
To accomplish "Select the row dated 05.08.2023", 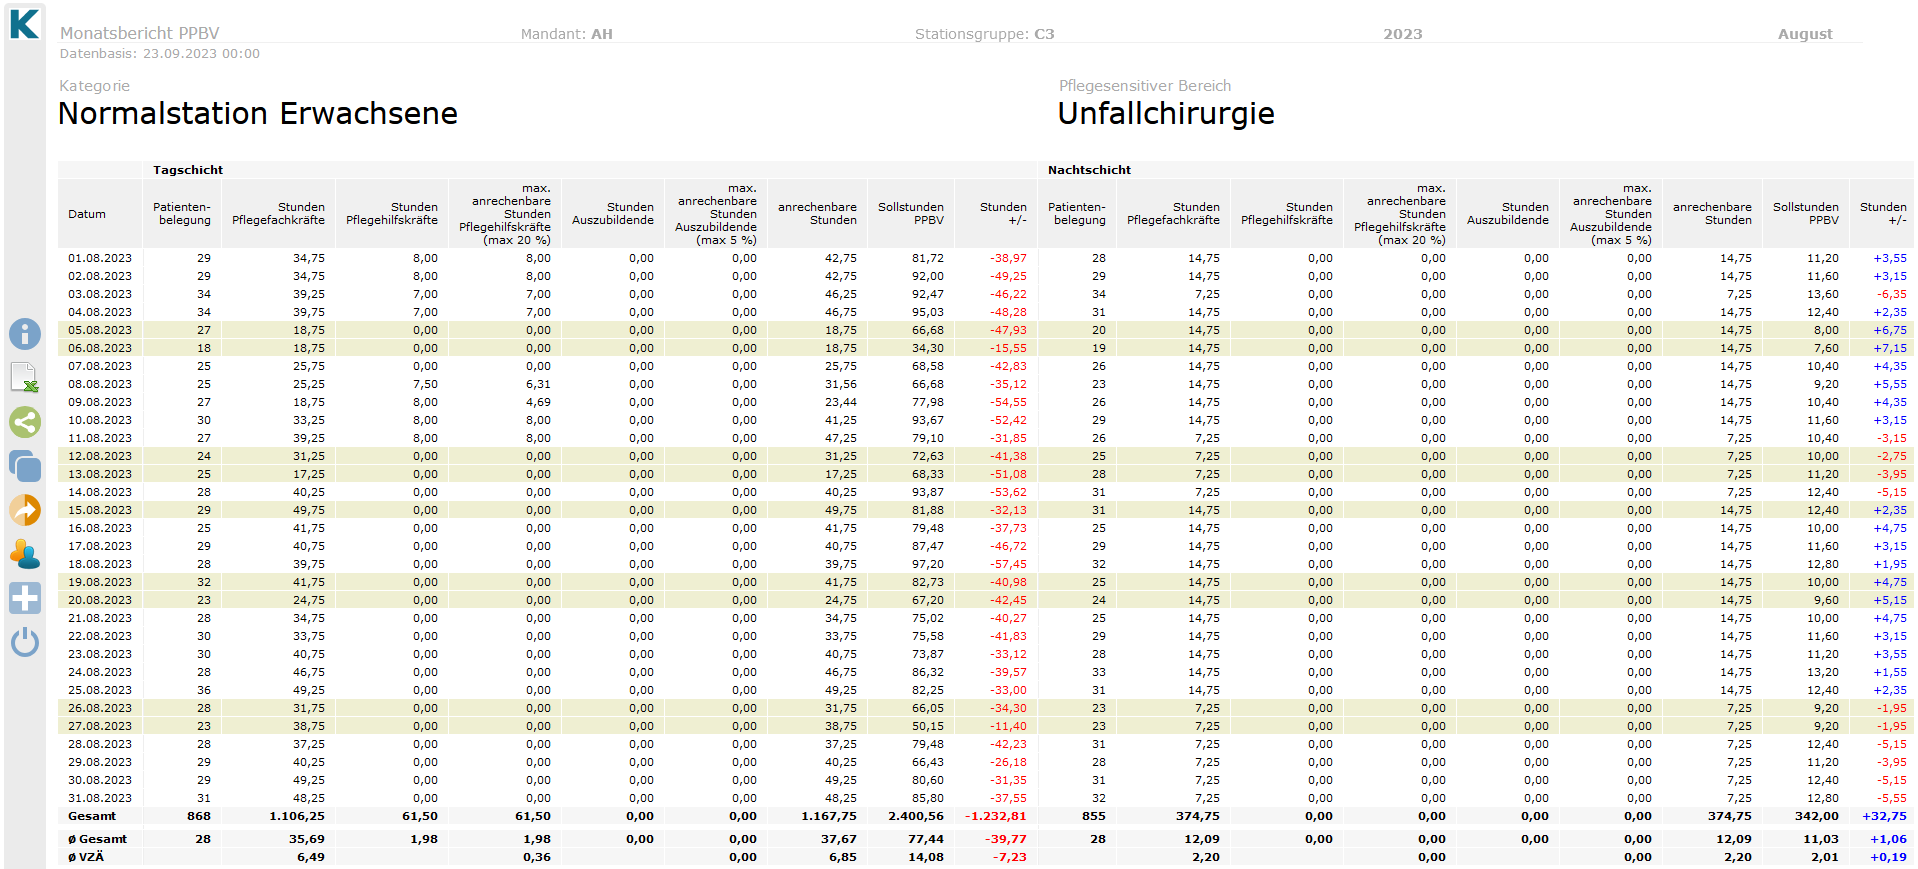I will click(985, 330).
